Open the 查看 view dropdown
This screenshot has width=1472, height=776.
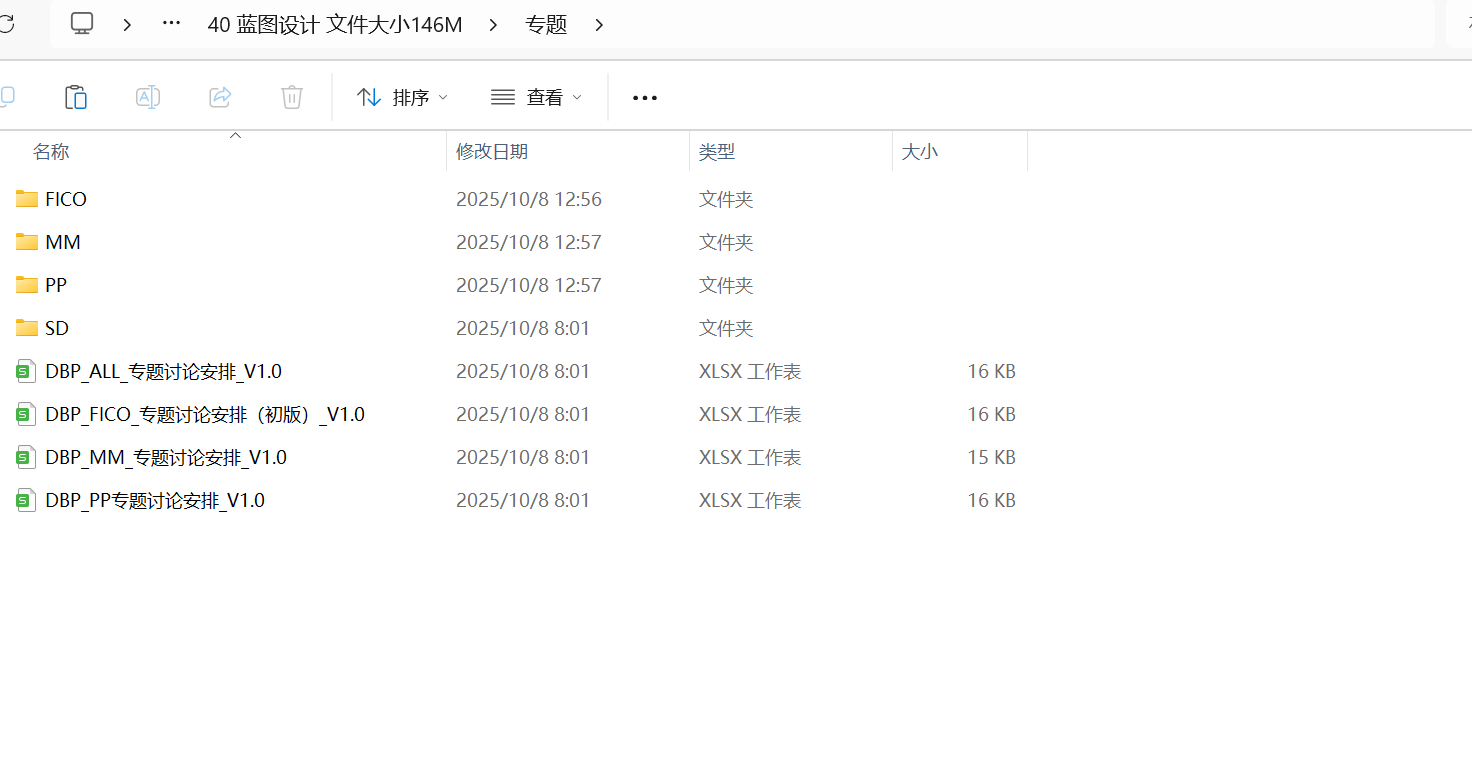[536, 97]
